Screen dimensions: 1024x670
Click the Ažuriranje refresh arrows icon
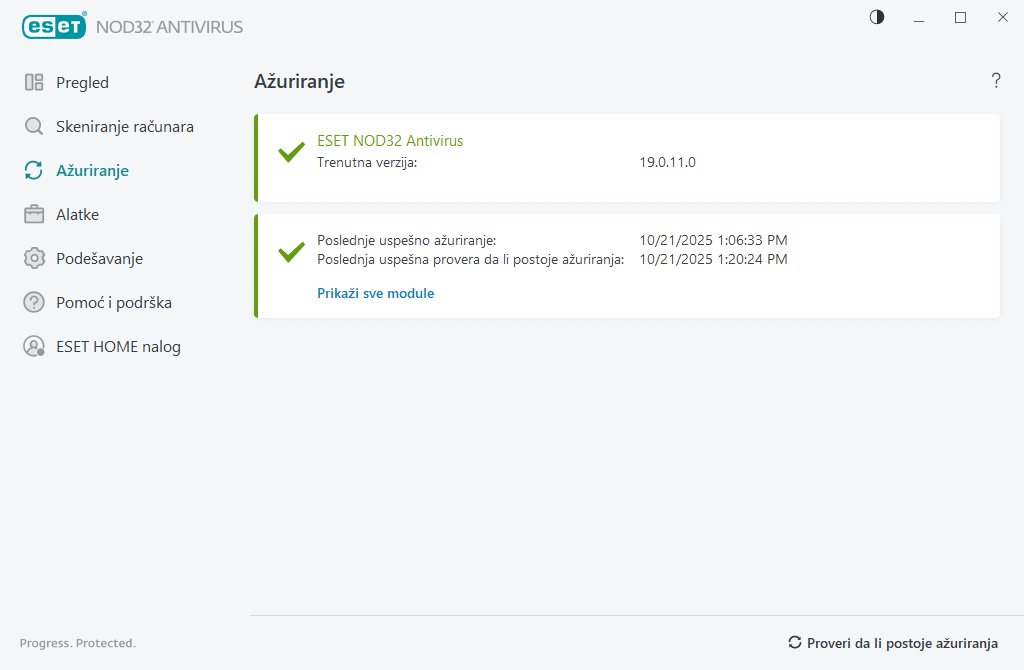34,171
